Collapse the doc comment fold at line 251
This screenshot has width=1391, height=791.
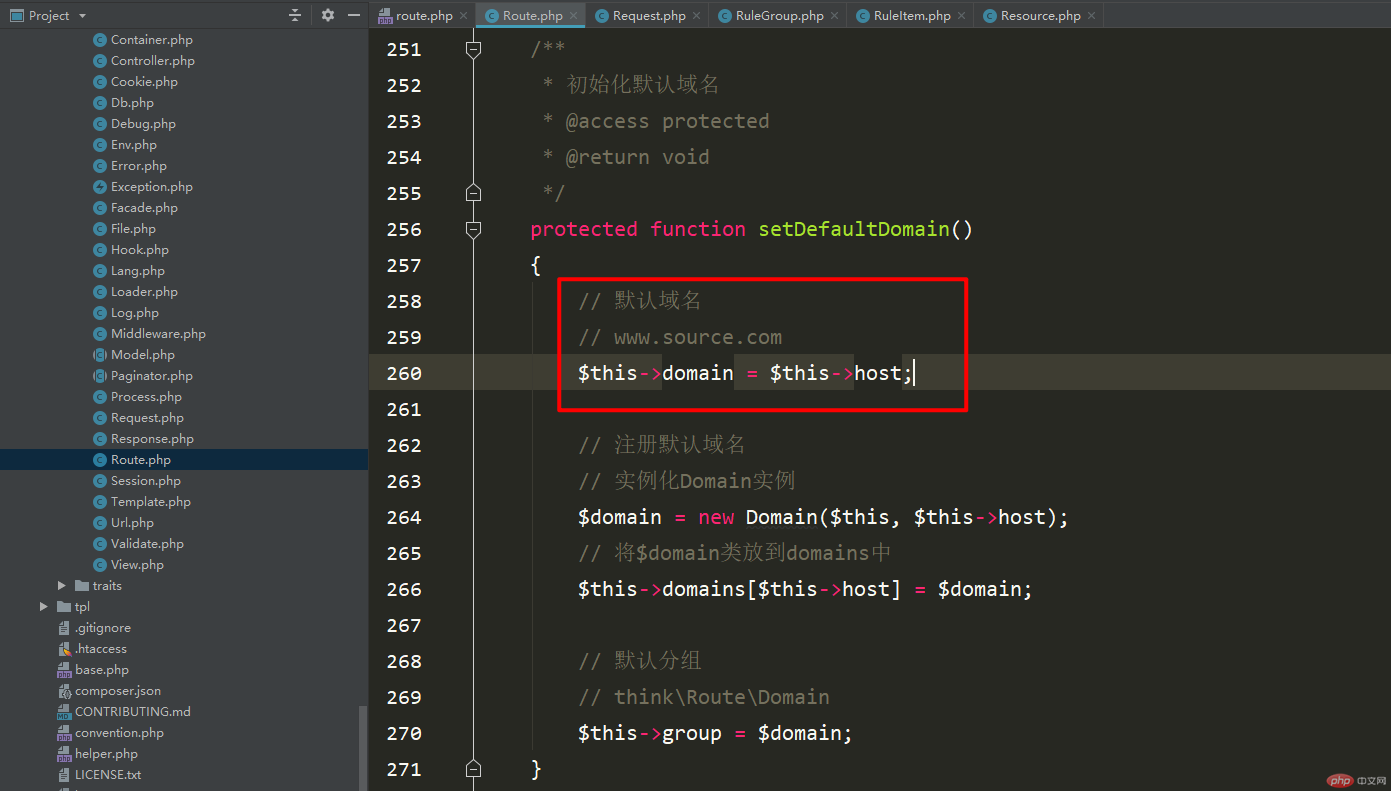474,49
